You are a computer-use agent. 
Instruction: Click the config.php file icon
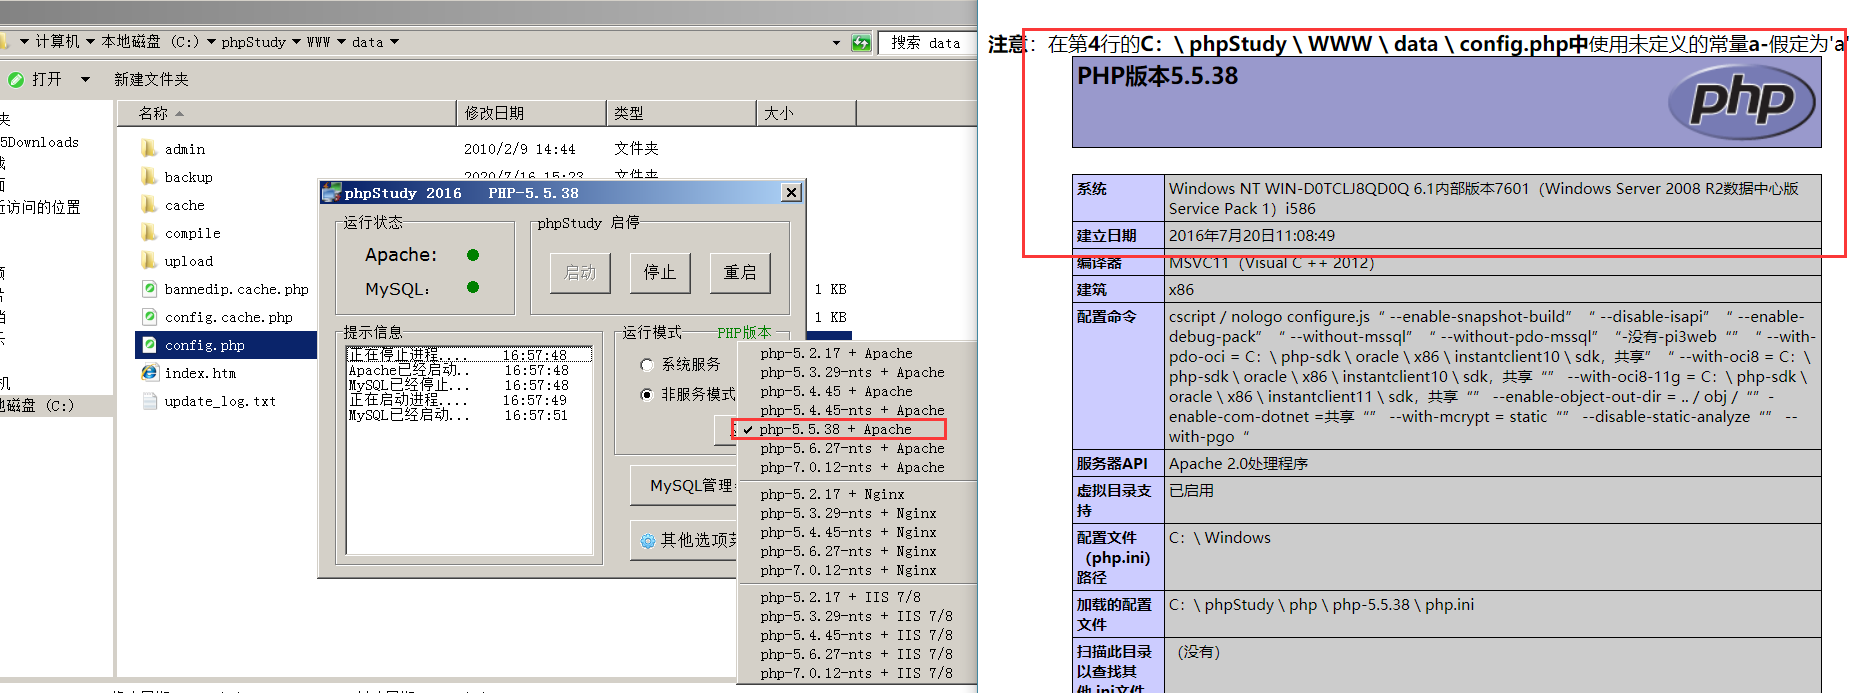click(149, 344)
